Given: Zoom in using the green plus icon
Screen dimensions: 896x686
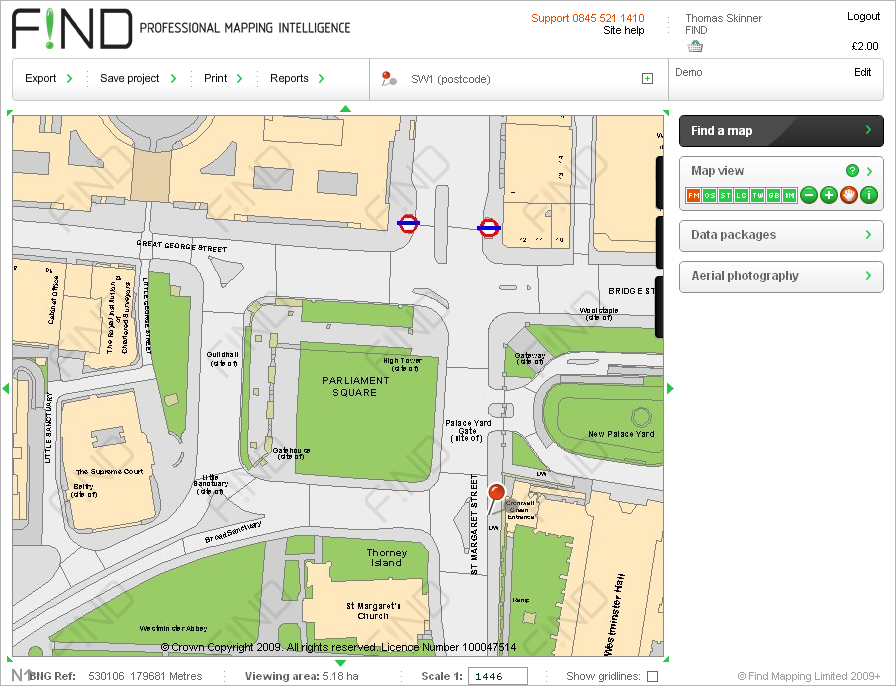Looking at the screenshot, I should coord(828,196).
